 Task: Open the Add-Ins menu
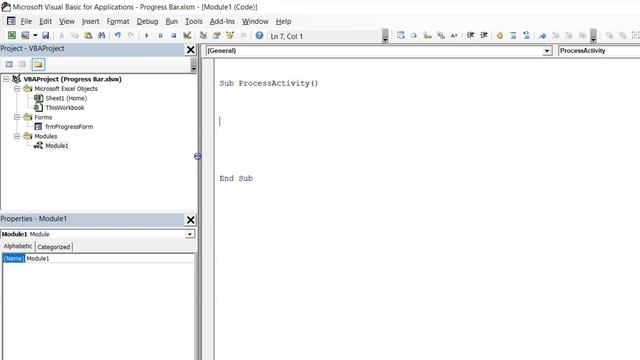click(222, 21)
